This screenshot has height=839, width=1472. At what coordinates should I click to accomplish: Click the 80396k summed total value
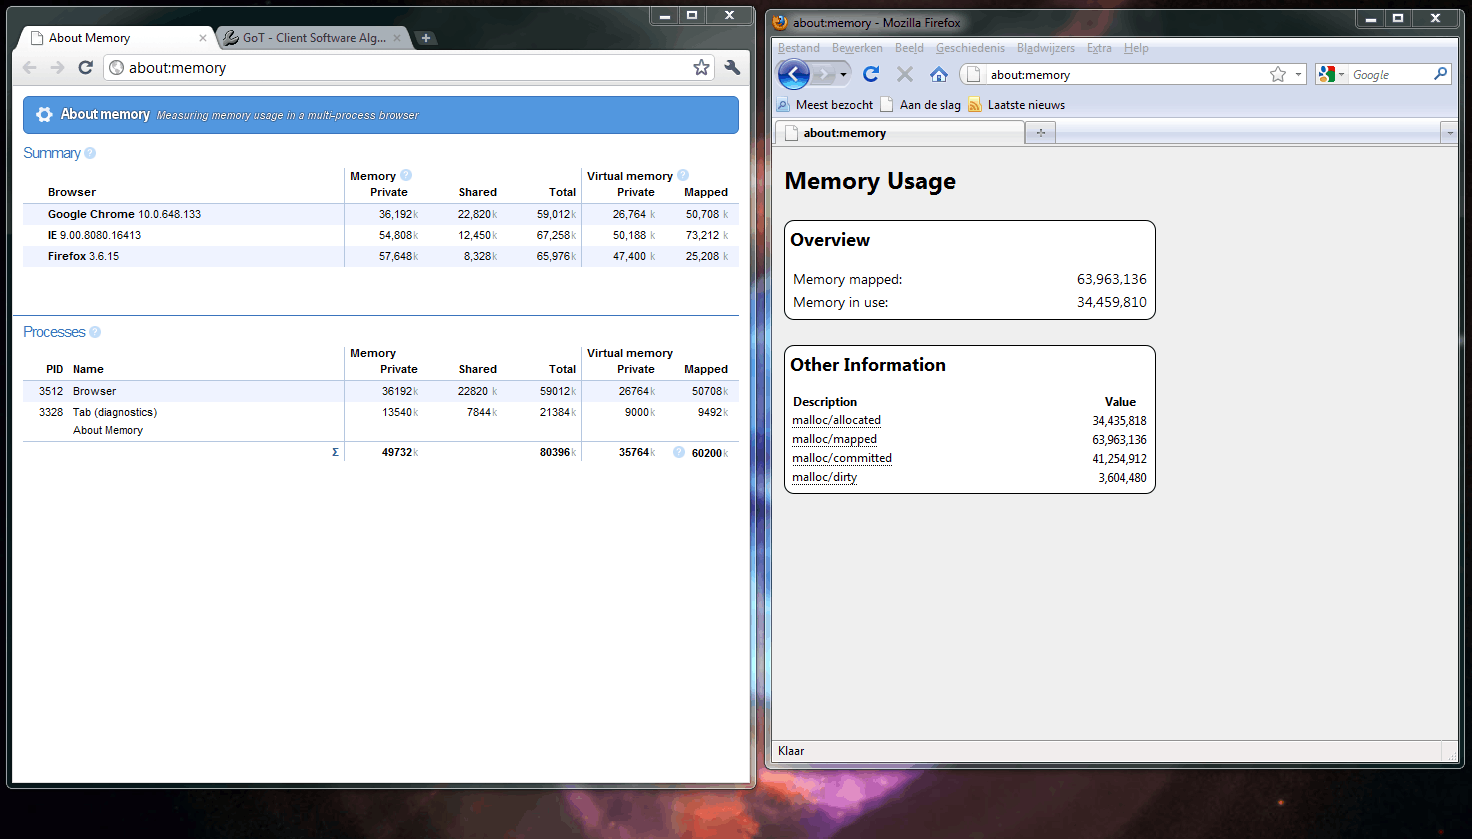tap(558, 452)
